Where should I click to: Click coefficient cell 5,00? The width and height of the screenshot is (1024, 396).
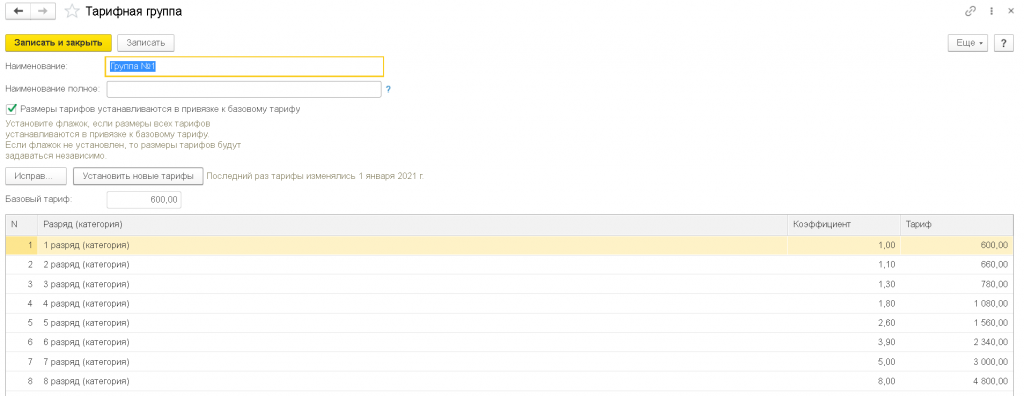844,362
